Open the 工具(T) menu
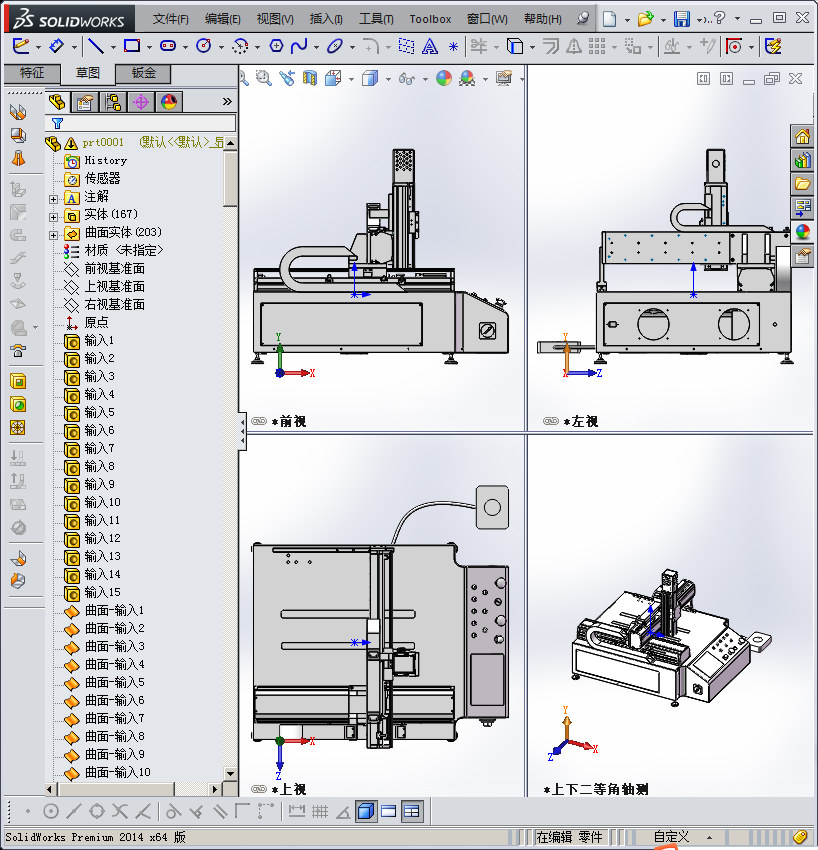 (376, 19)
